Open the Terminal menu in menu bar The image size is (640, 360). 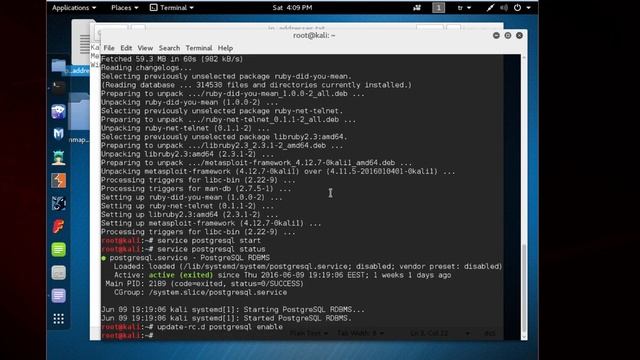(199, 48)
